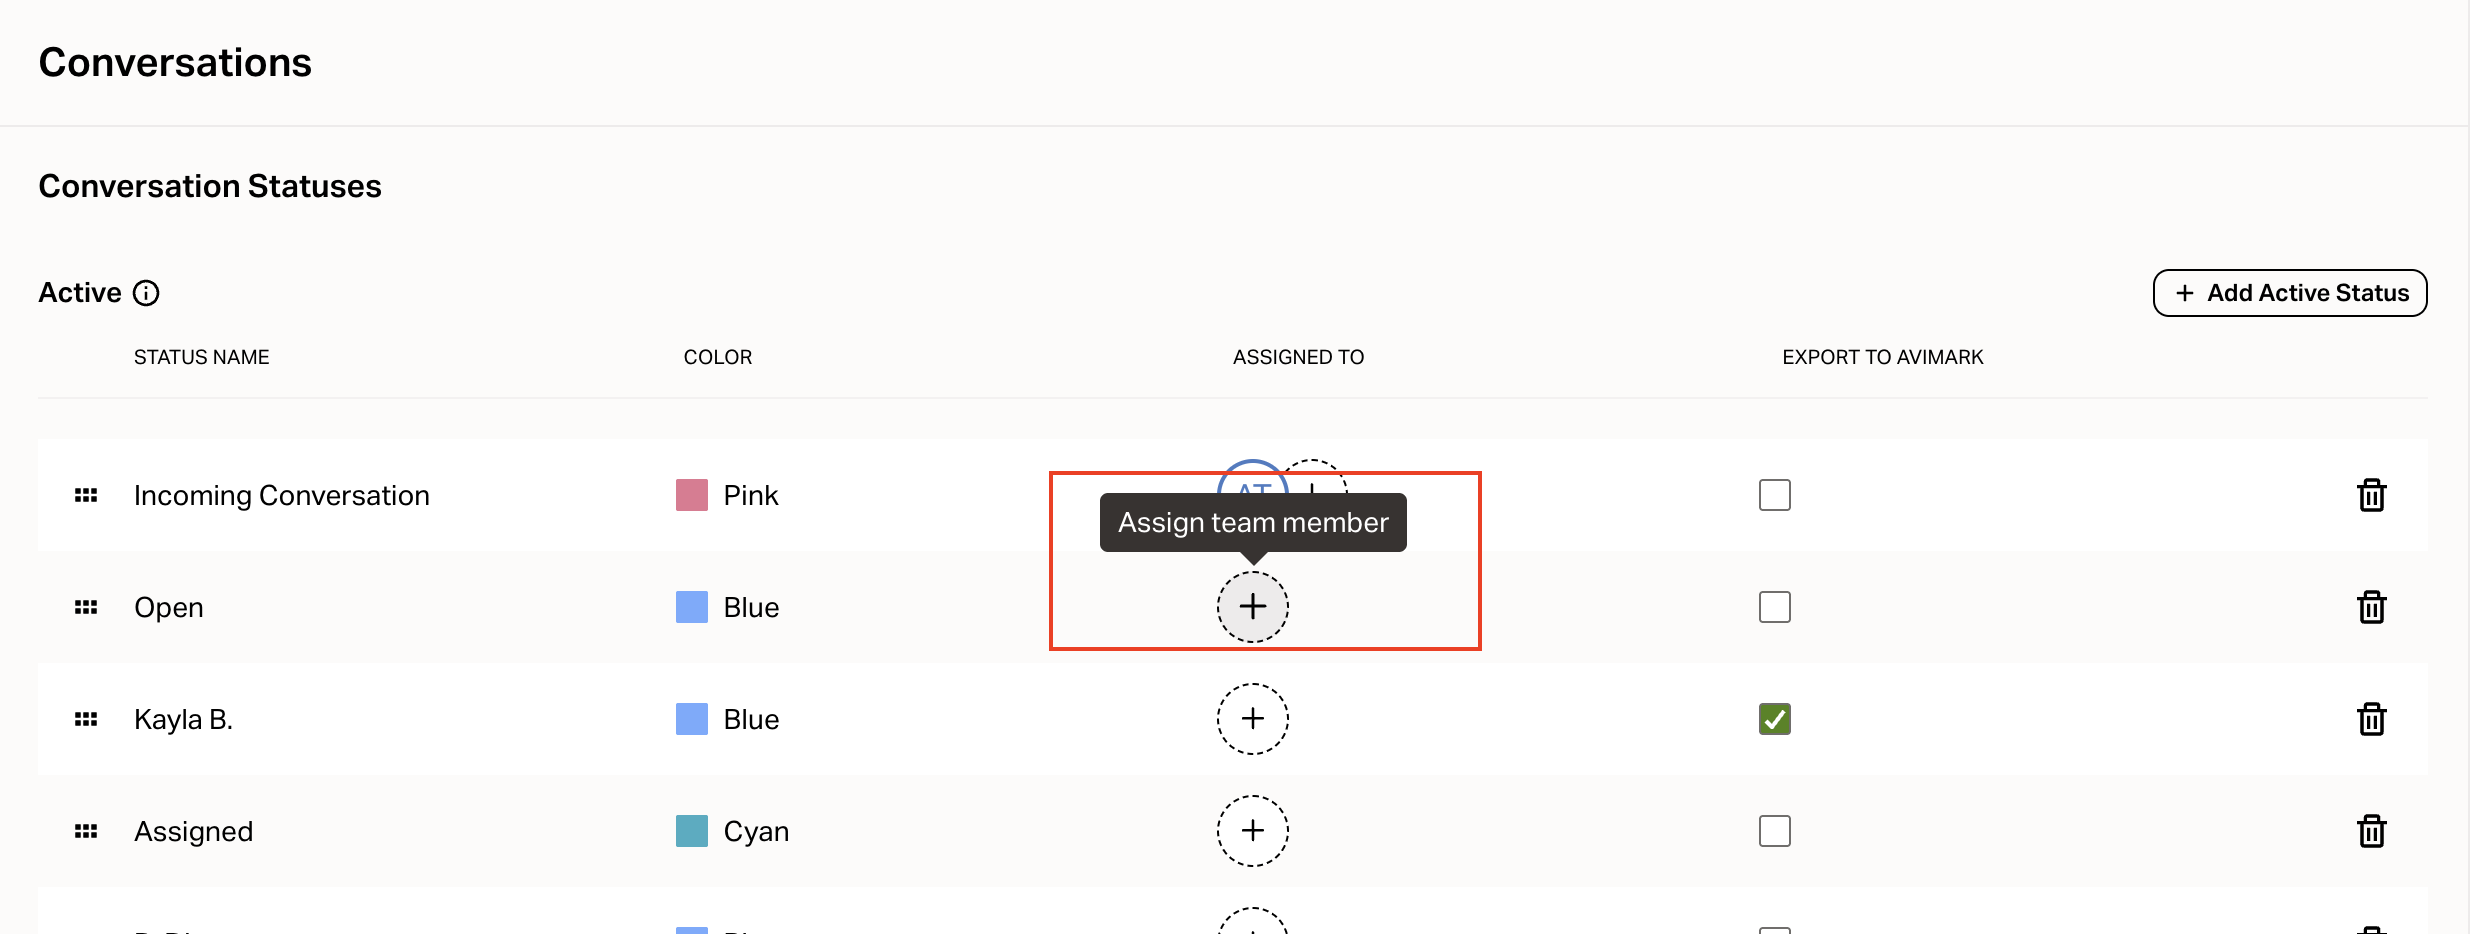Remove the Kayla B. status
Viewport: 2478px width, 934px height.
pos(2371,719)
